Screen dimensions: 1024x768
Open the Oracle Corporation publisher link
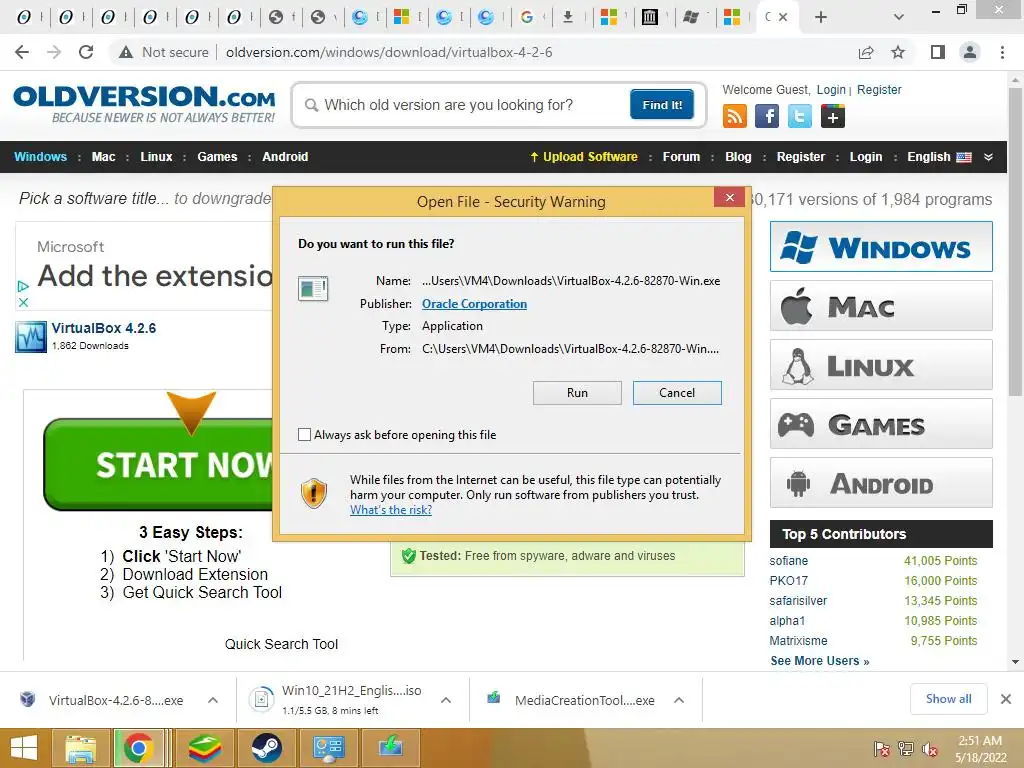tap(474, 304)
